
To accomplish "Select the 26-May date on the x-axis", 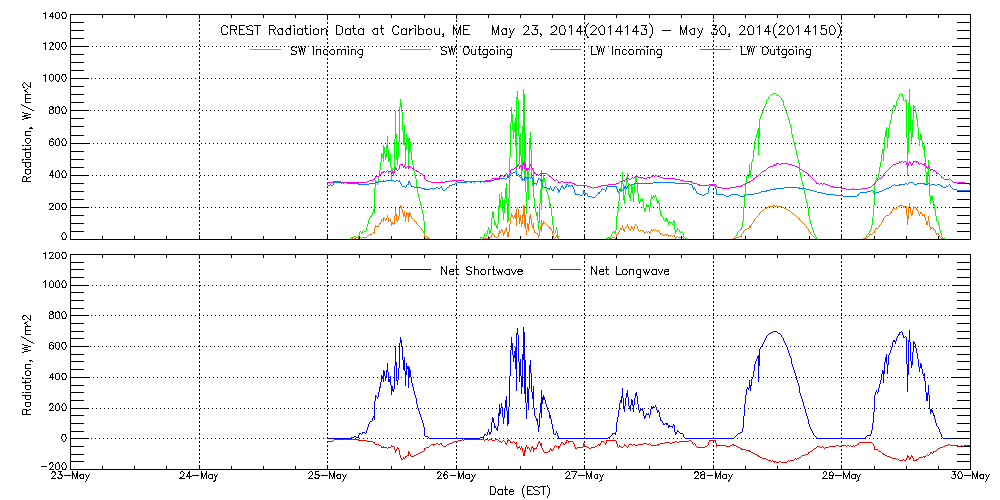I will [456, 477].
